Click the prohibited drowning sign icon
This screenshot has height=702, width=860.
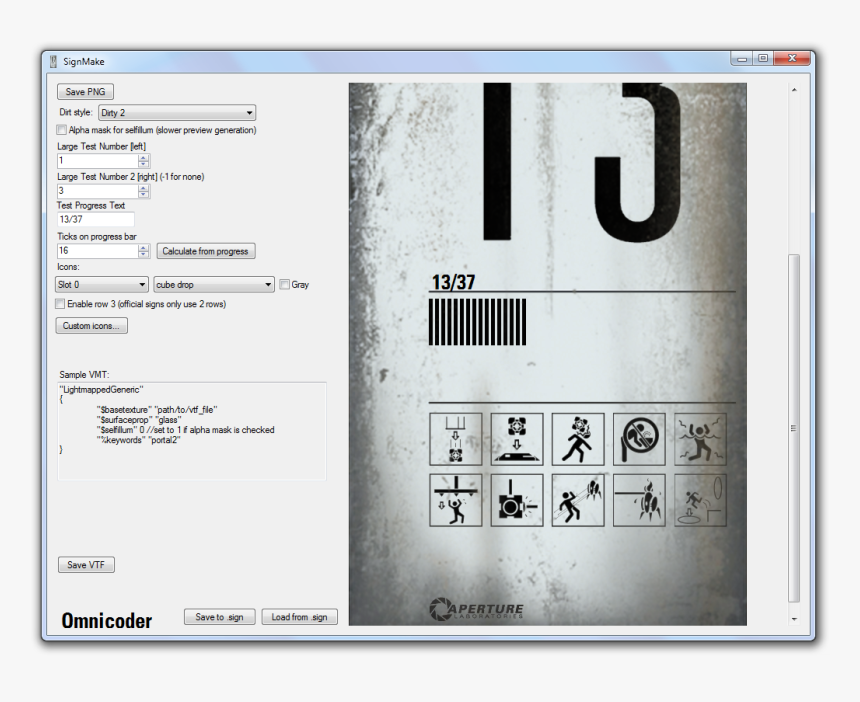point(639,439)
